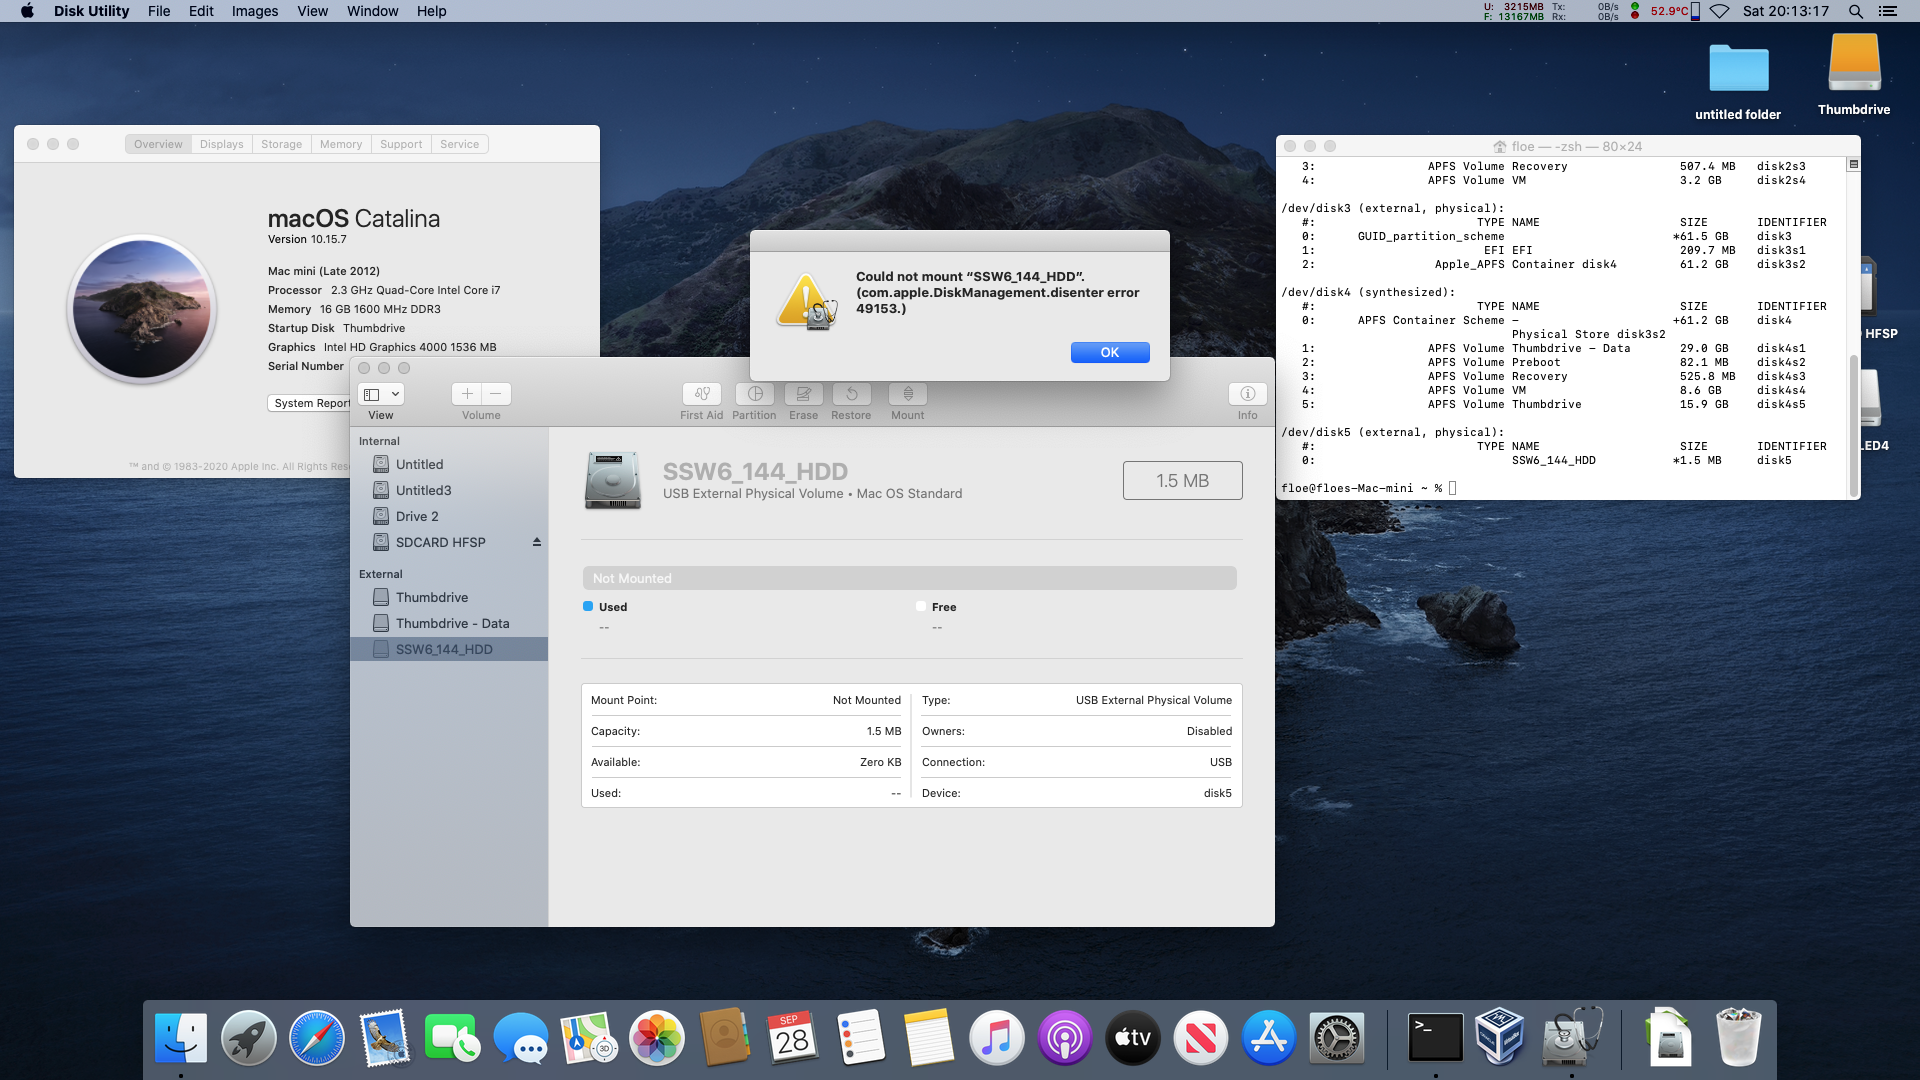Dismiss the mount error with OK
The image size is (1920, 1080).
[x=1110, y=352]
